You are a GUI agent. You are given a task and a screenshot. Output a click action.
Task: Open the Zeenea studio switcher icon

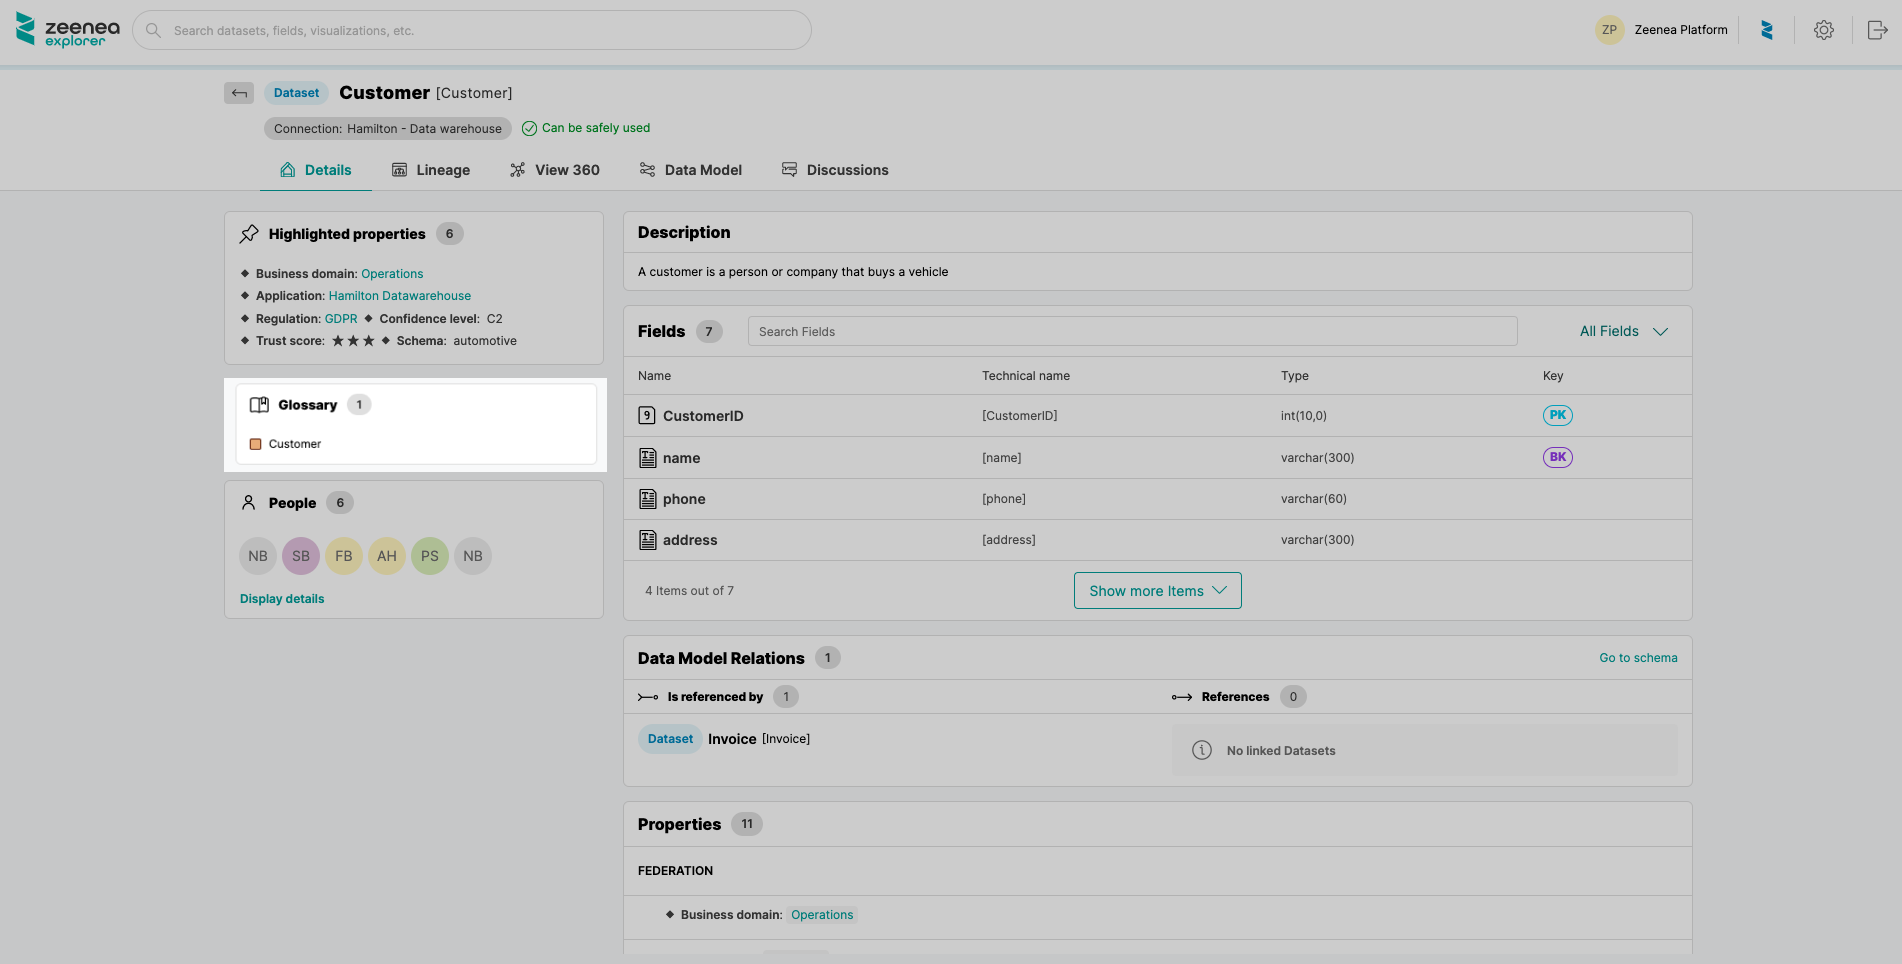pos(1767,30)
